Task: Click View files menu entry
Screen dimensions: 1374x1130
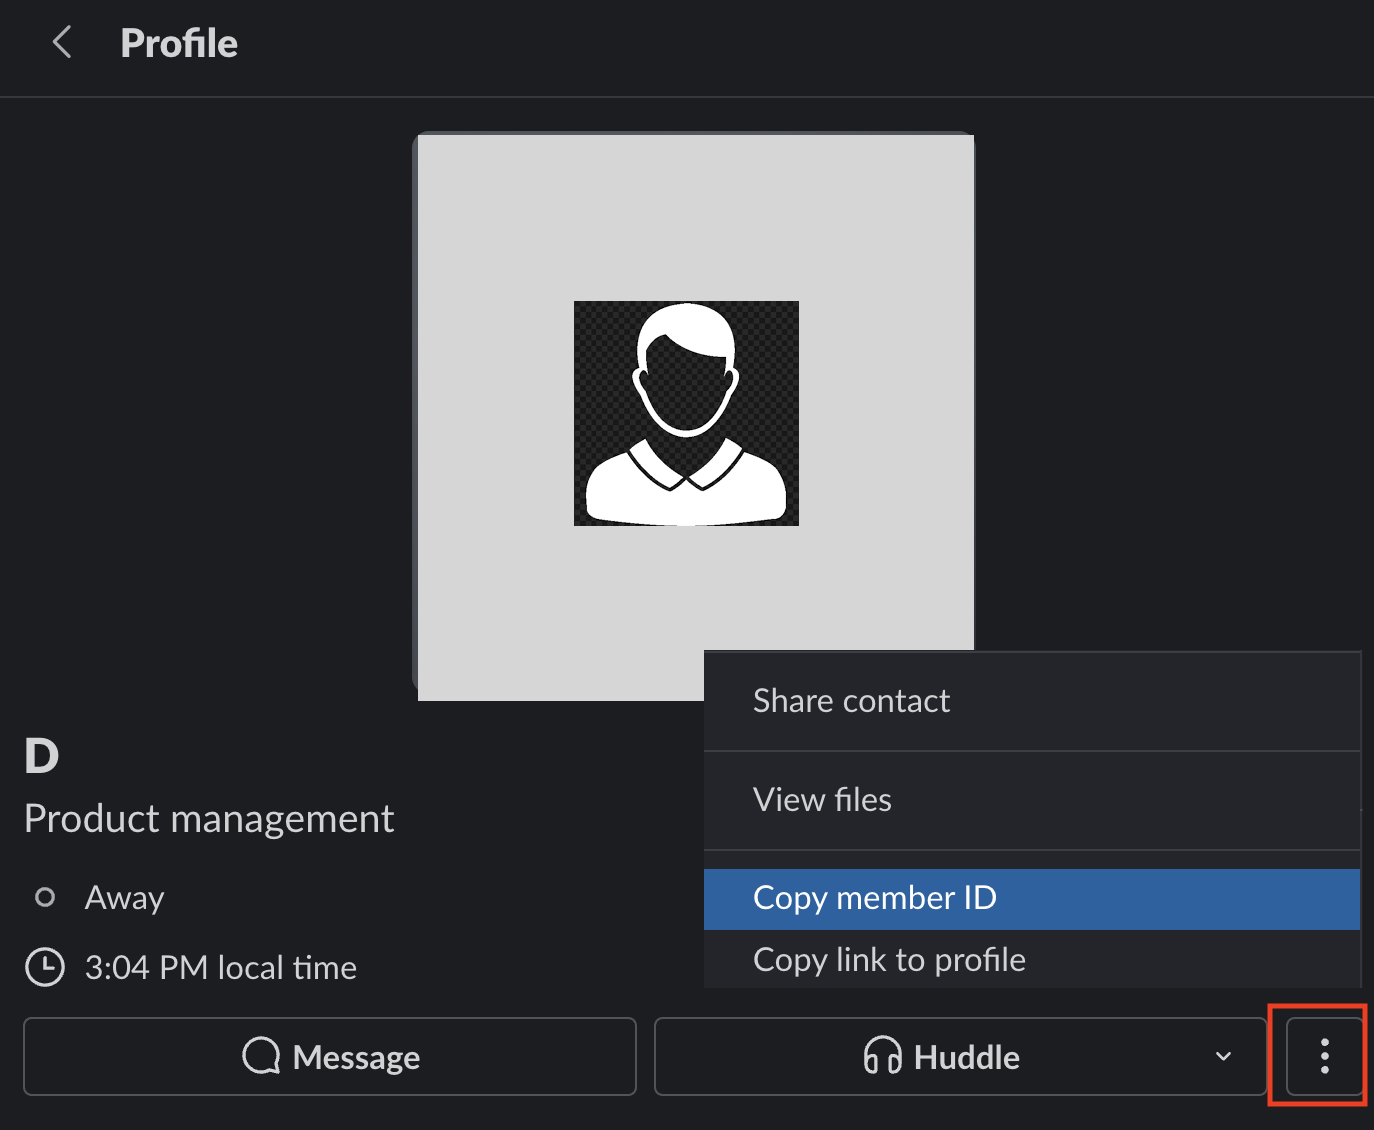Action: (x=822, y=799)
